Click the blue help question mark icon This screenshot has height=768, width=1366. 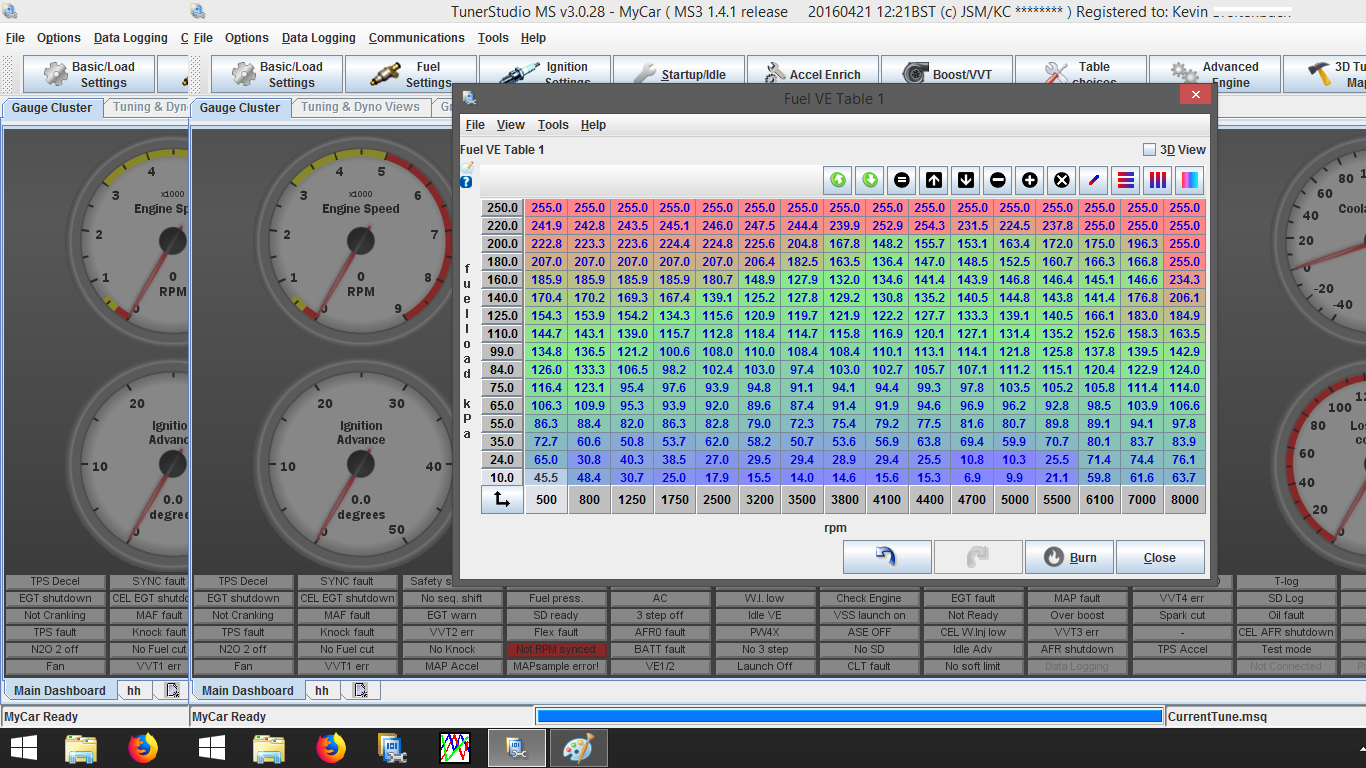465,180
